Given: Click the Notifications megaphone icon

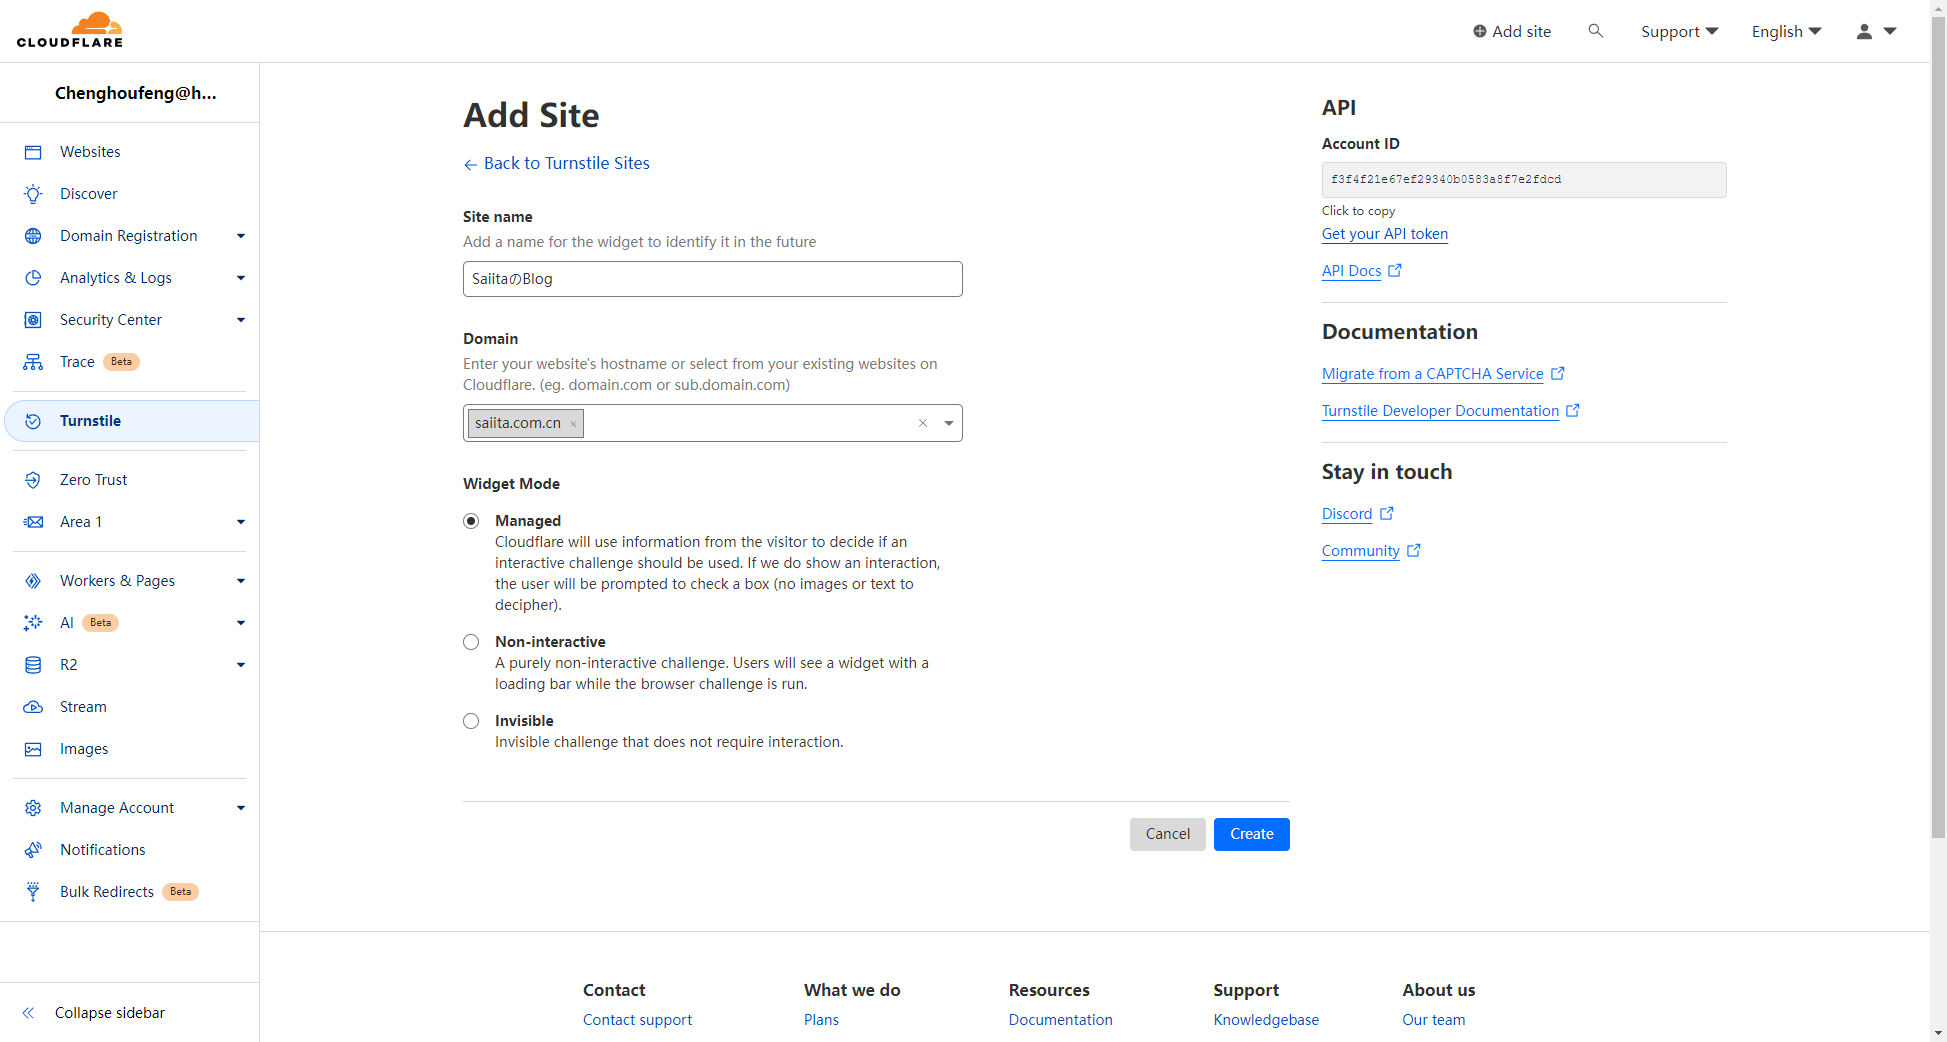Looking at the screenshot, I should pyautogui.click(x=33, y=850).
